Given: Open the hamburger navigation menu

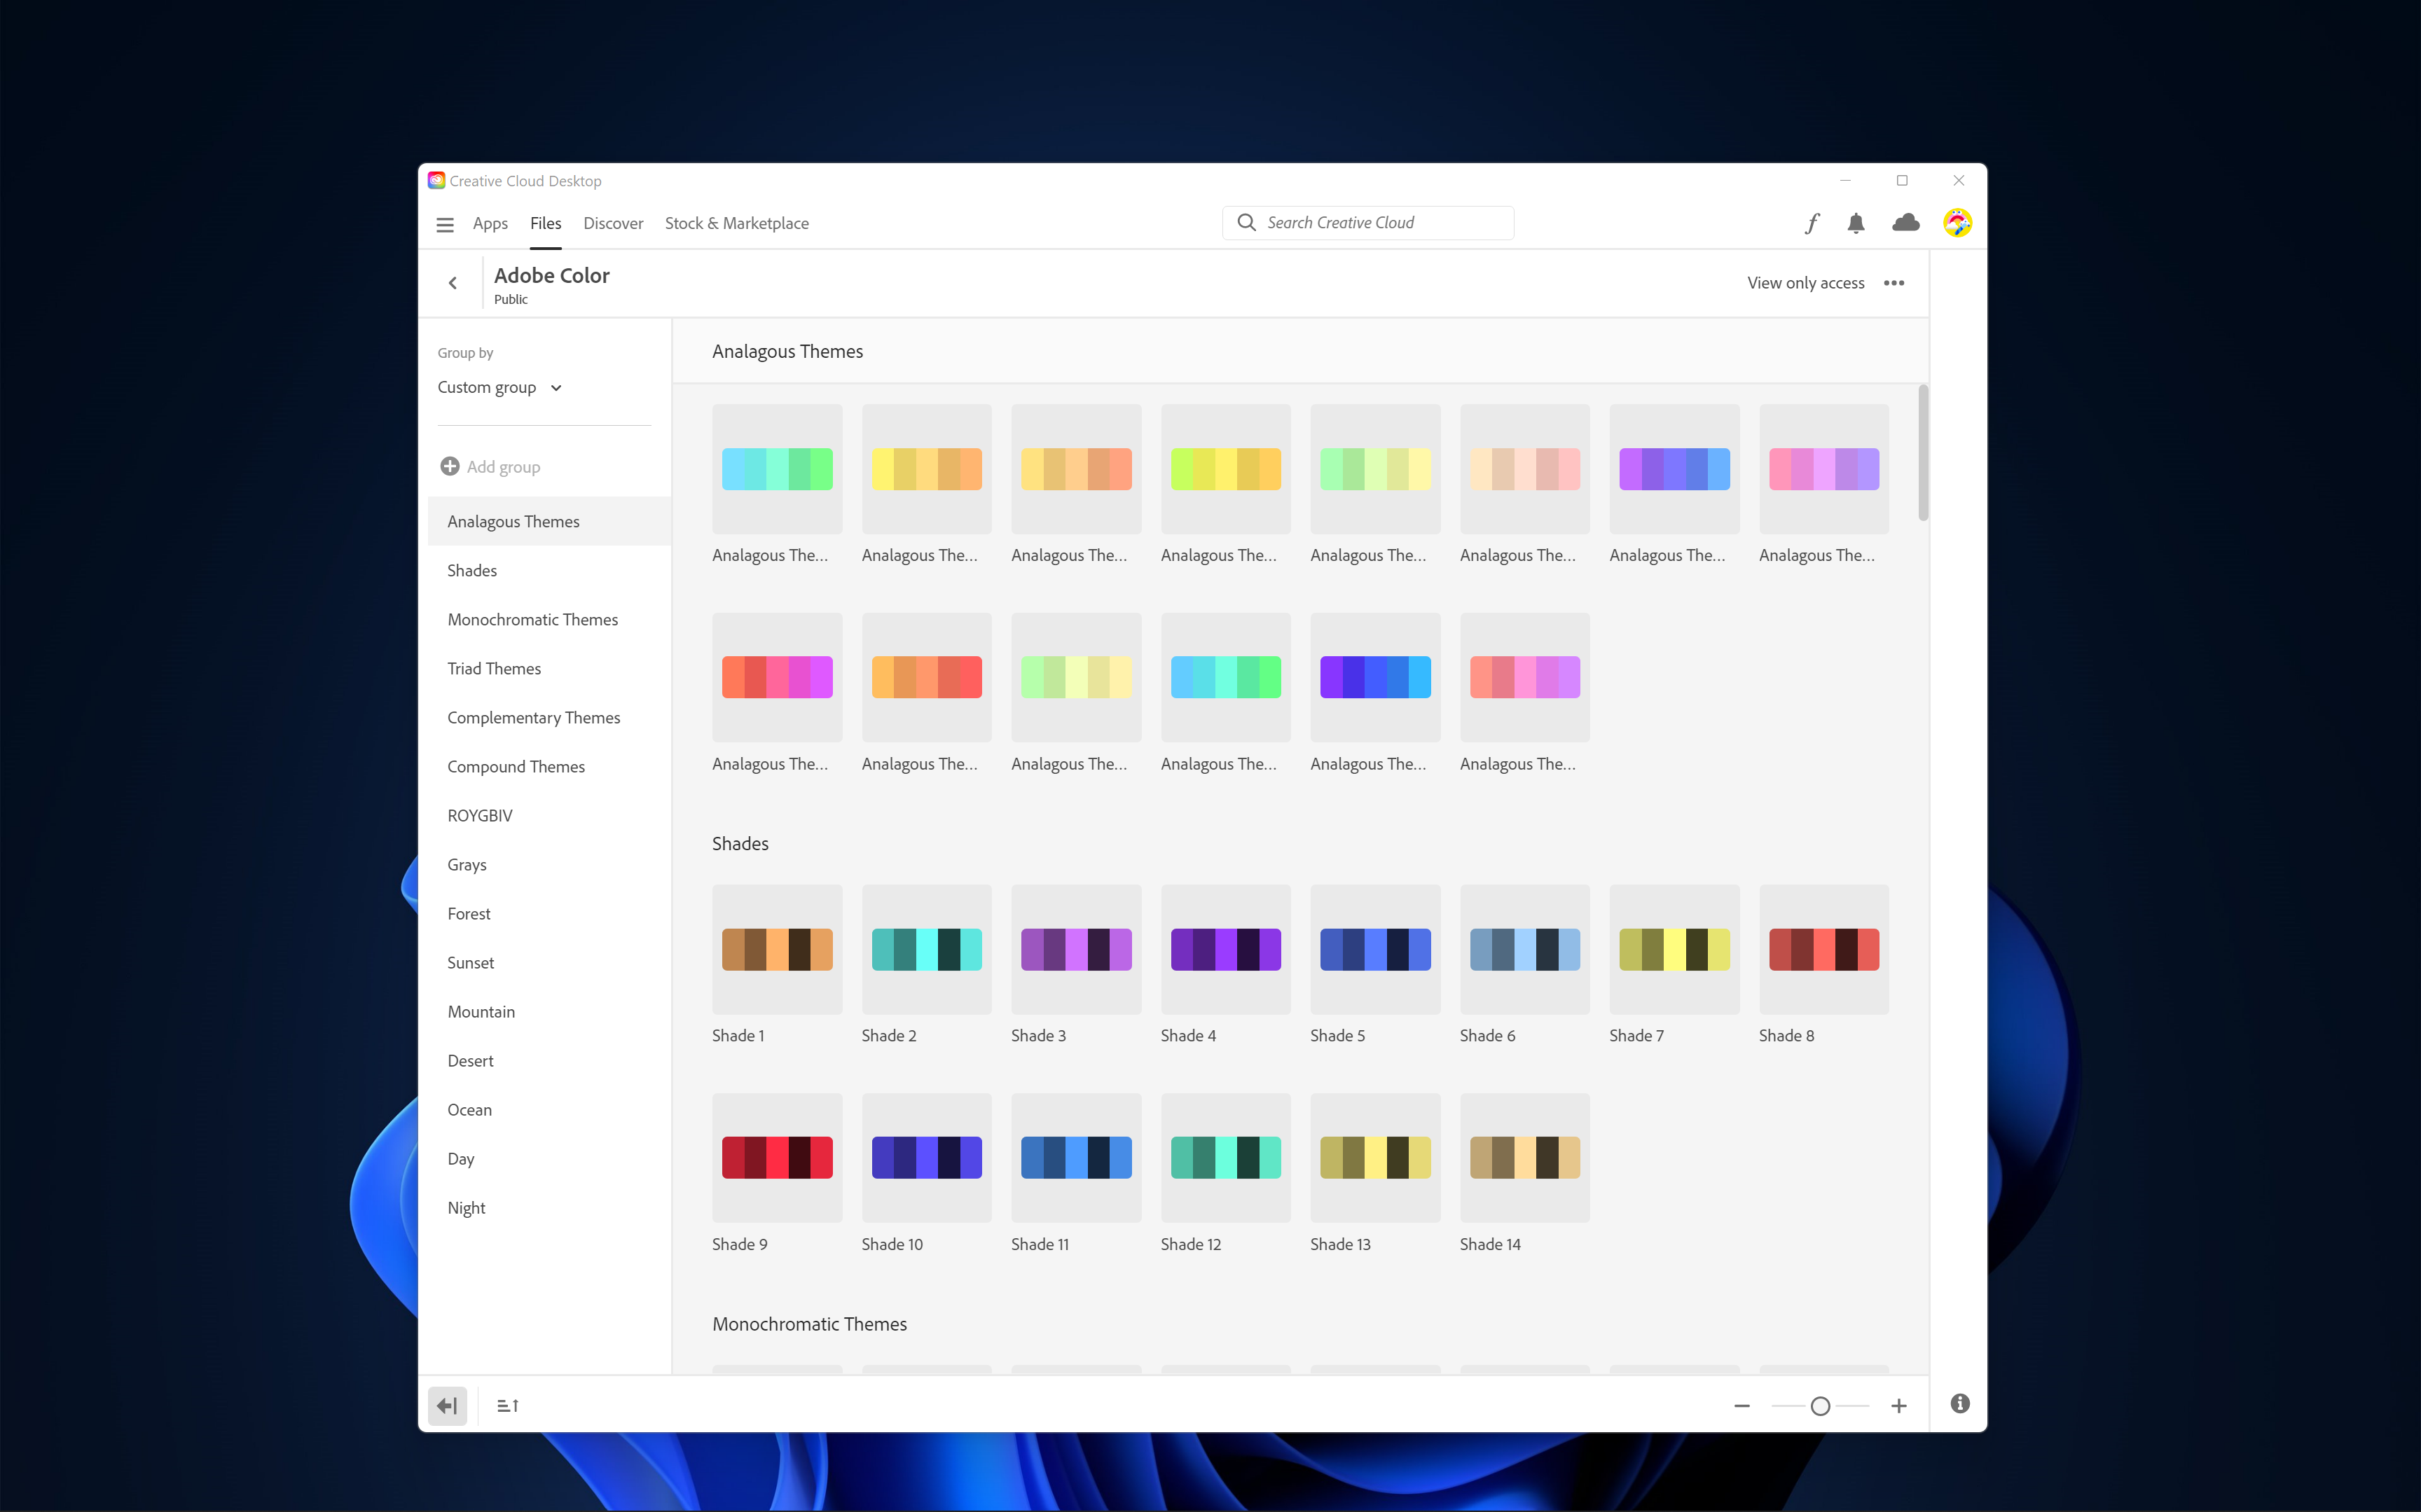Looking at the screenshot, I should [445, 224].
